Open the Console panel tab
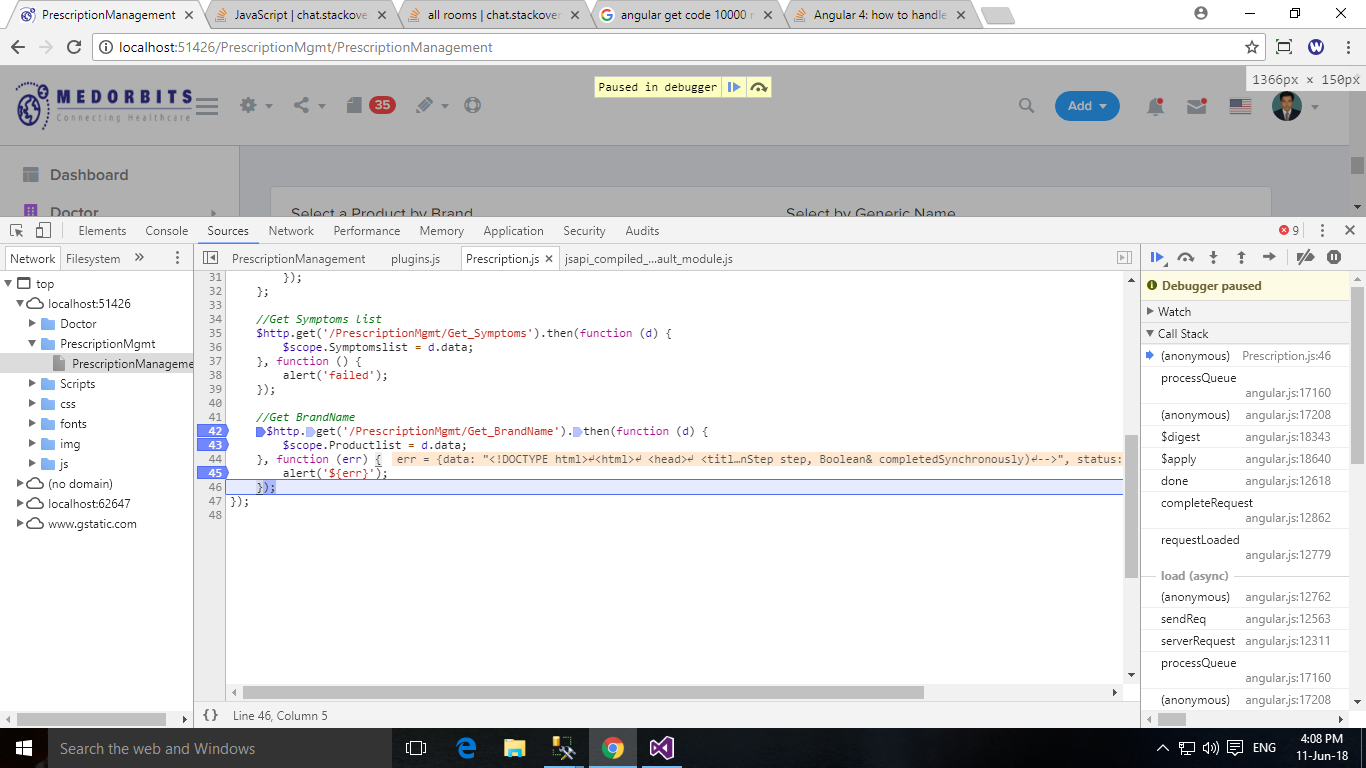This screenshot has height=768, width=1366. pyautogui.click(x=166, y=230)
